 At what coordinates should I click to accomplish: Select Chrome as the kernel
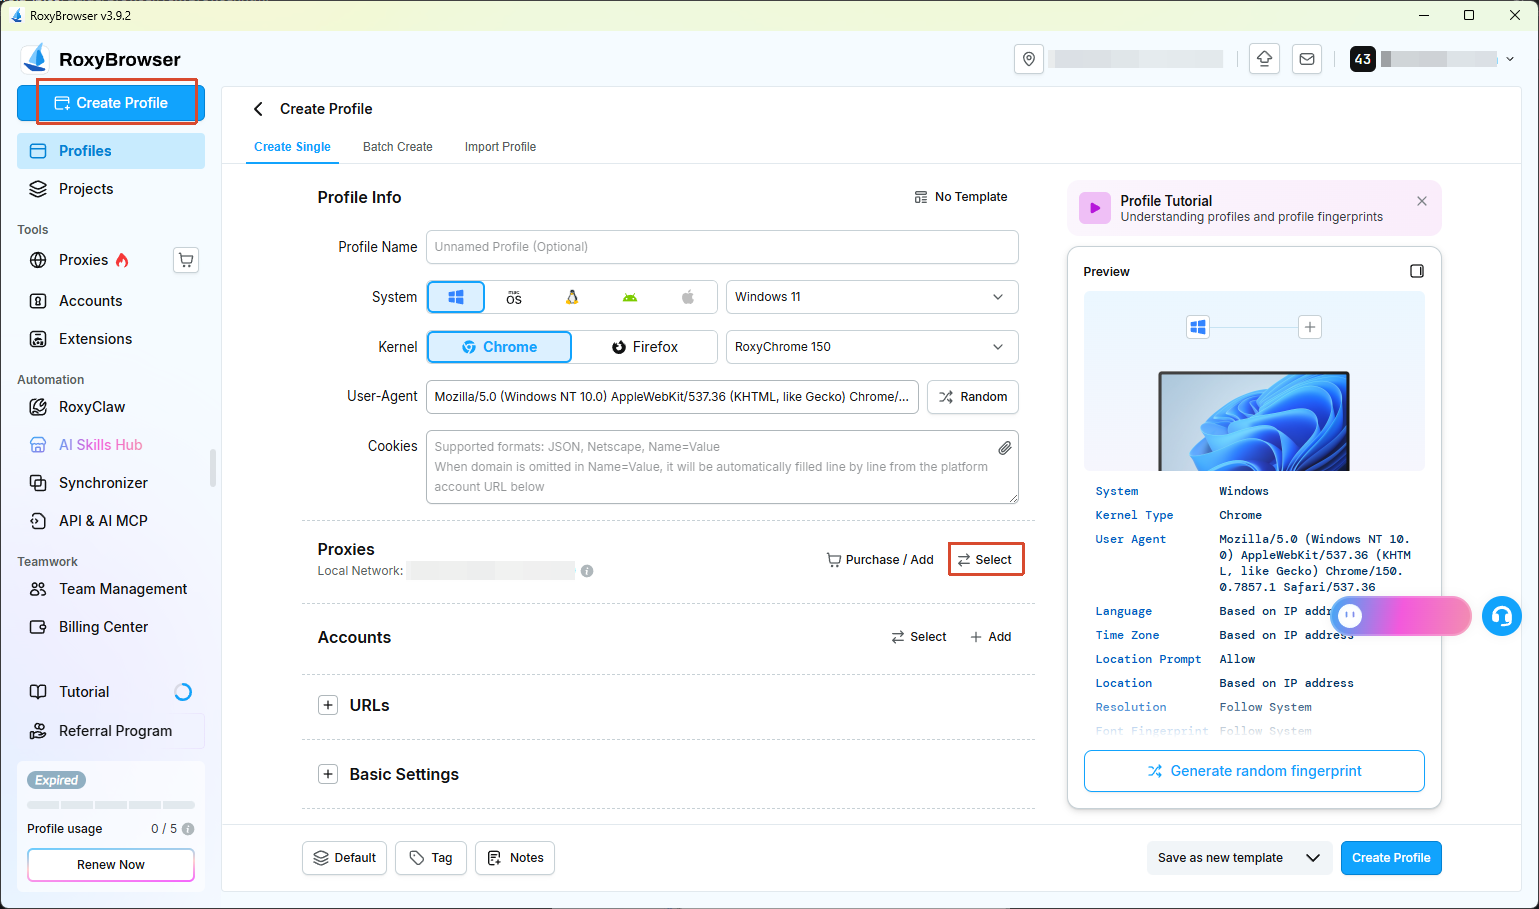pos(499,347)
